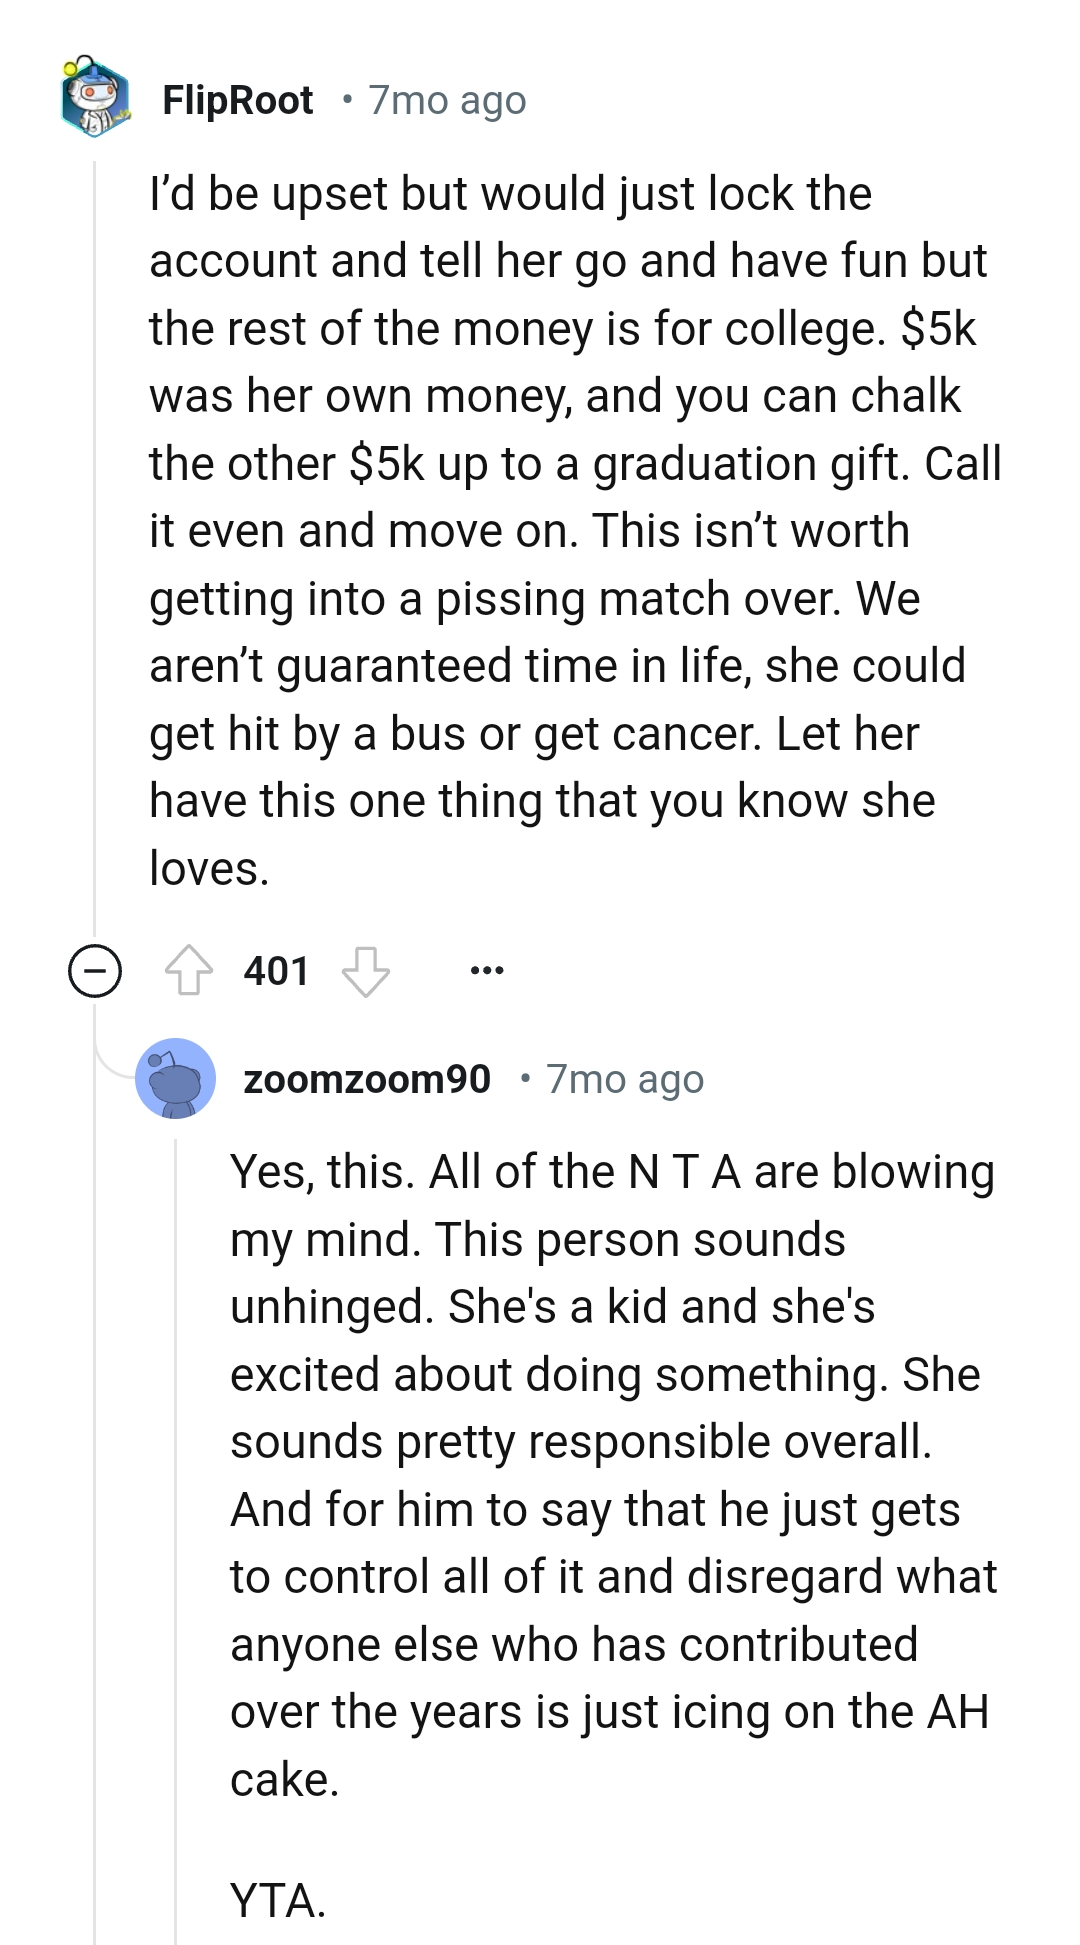Tap the curved connector leading to zoomzoom90's reply
1080x1945 pixels.
(112, 1060)
